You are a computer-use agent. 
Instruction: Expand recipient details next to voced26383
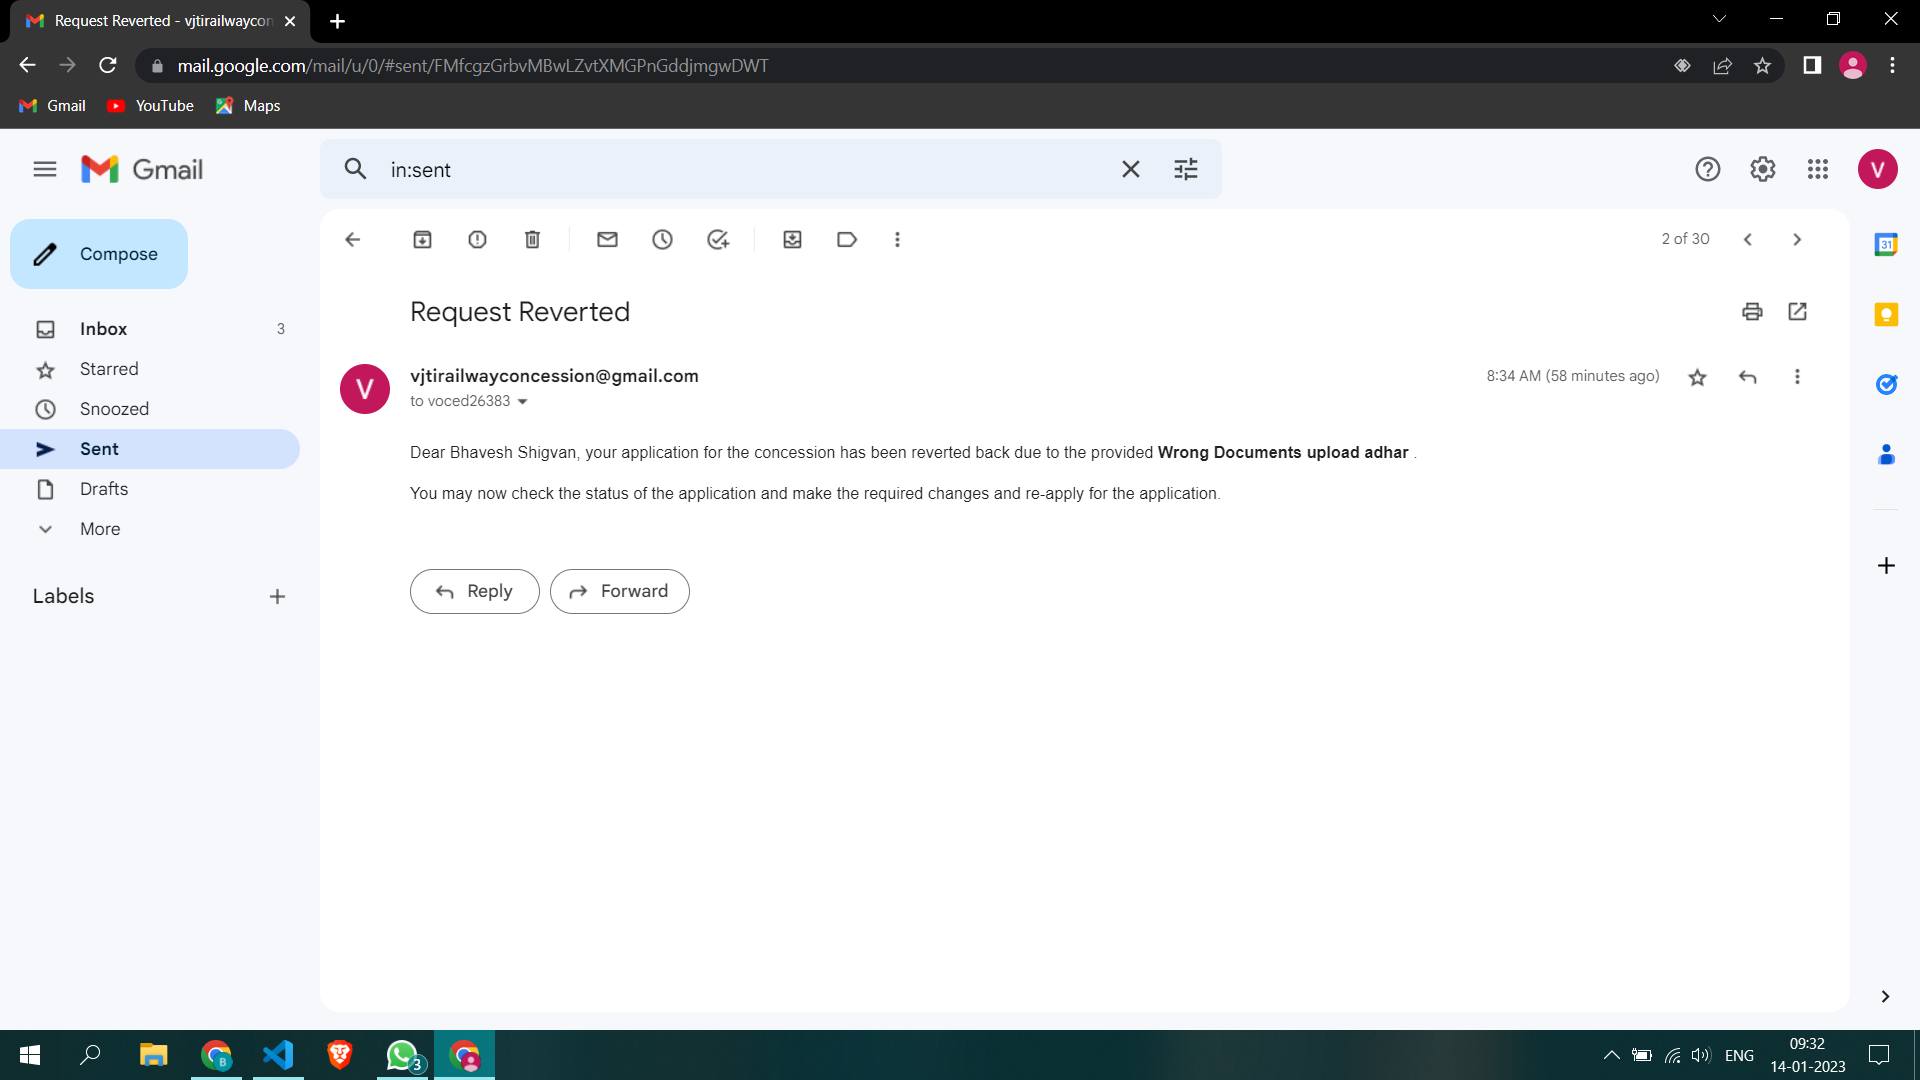pos(522,402)
